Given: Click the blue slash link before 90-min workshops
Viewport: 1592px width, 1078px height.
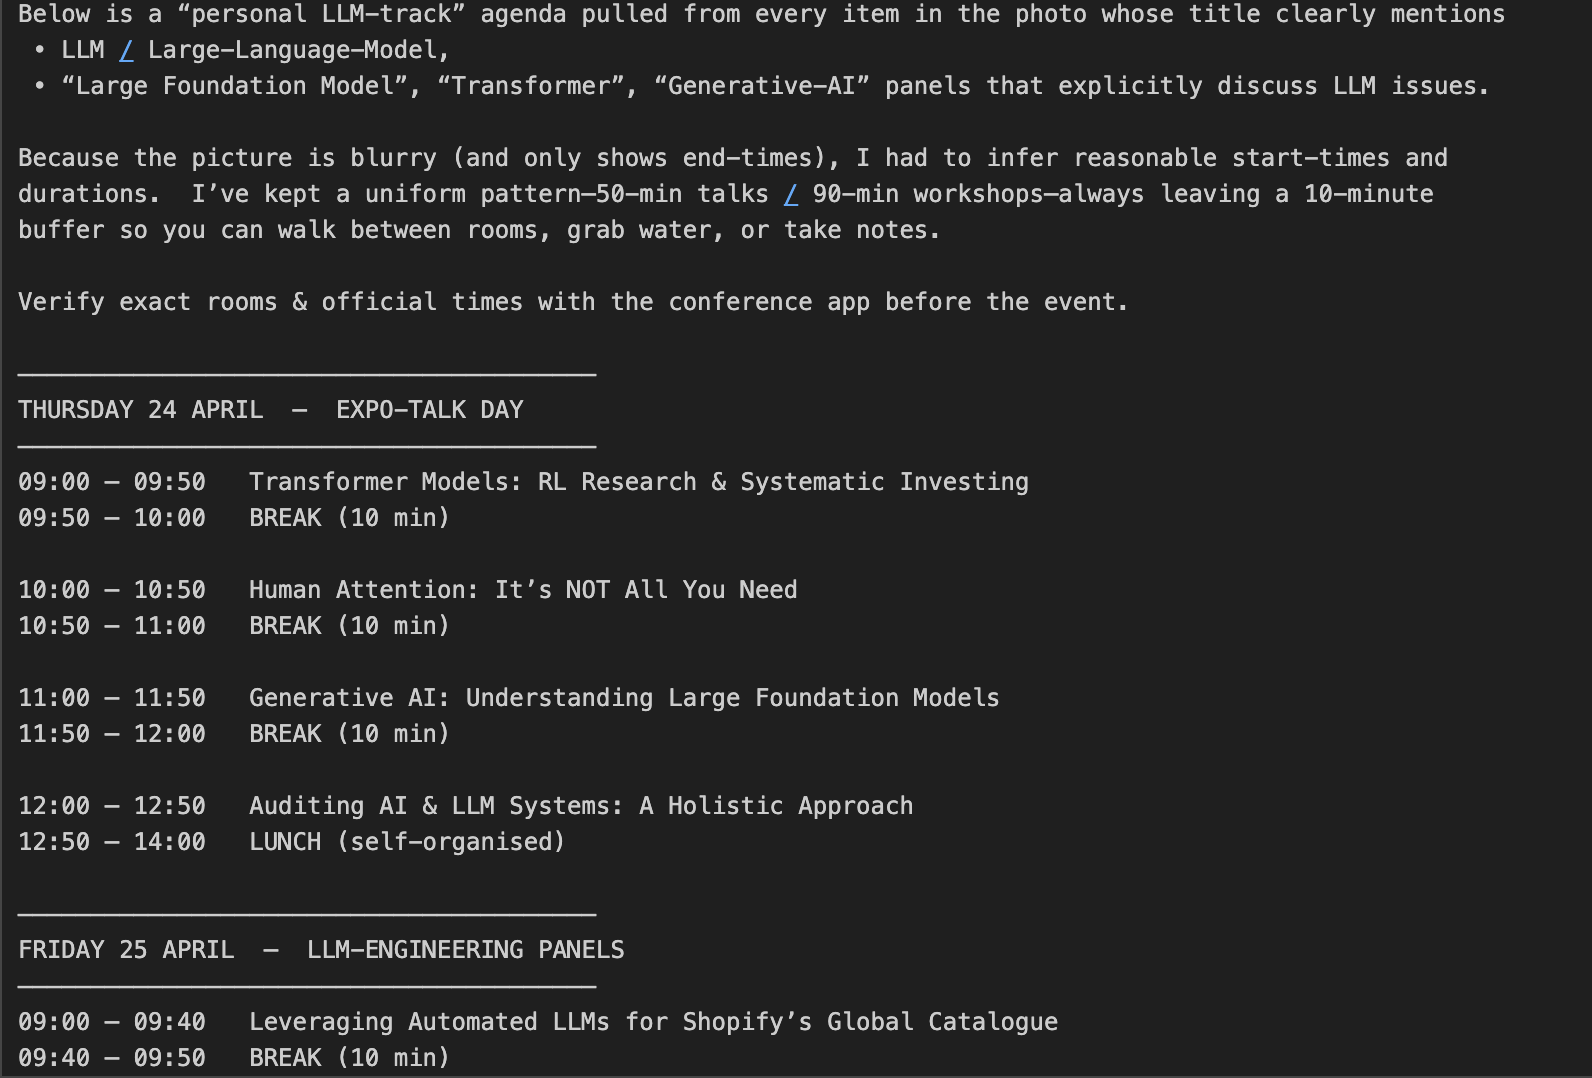Looking at the screenshot, I should 791,194.
